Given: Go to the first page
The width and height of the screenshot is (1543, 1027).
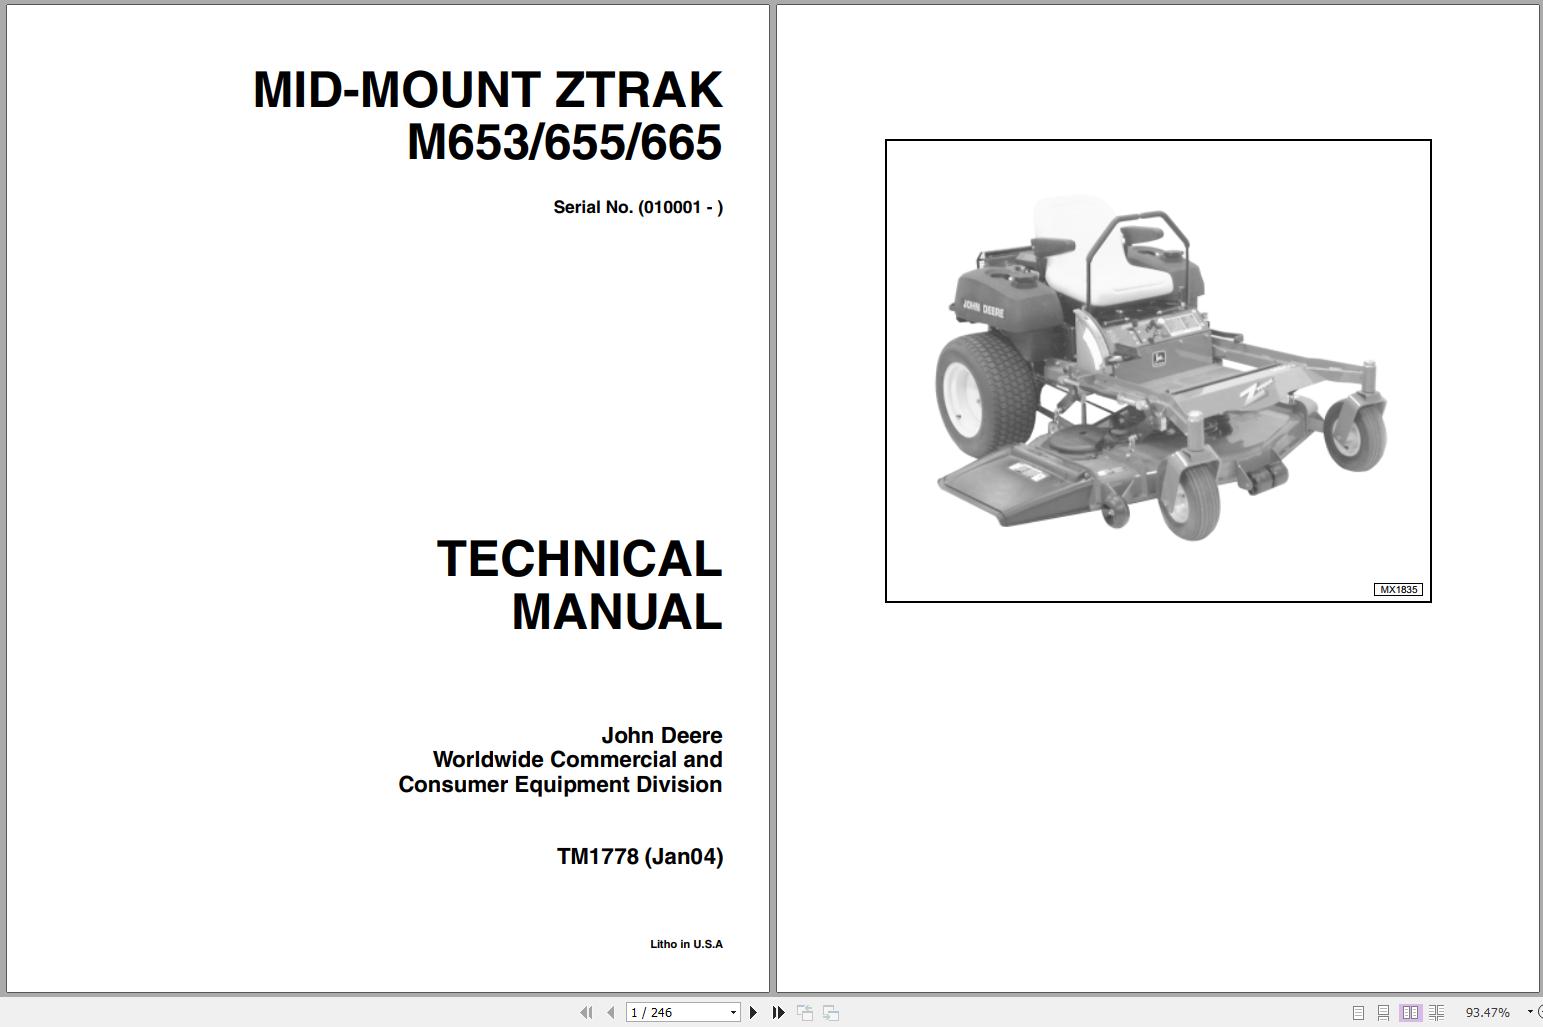Looking at the screenshot, I should pos(587,1013).
